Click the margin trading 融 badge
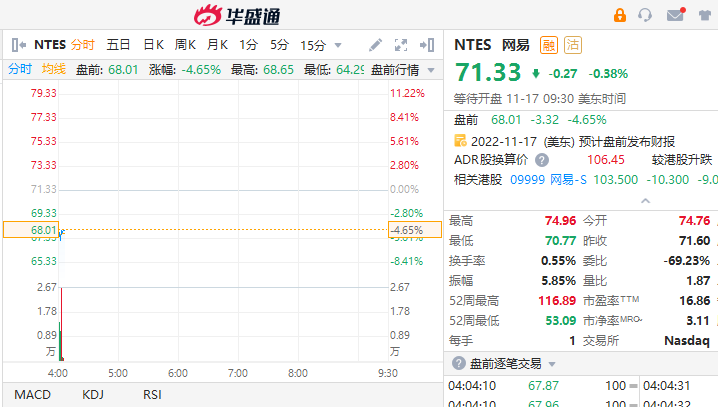 (549, 45)
